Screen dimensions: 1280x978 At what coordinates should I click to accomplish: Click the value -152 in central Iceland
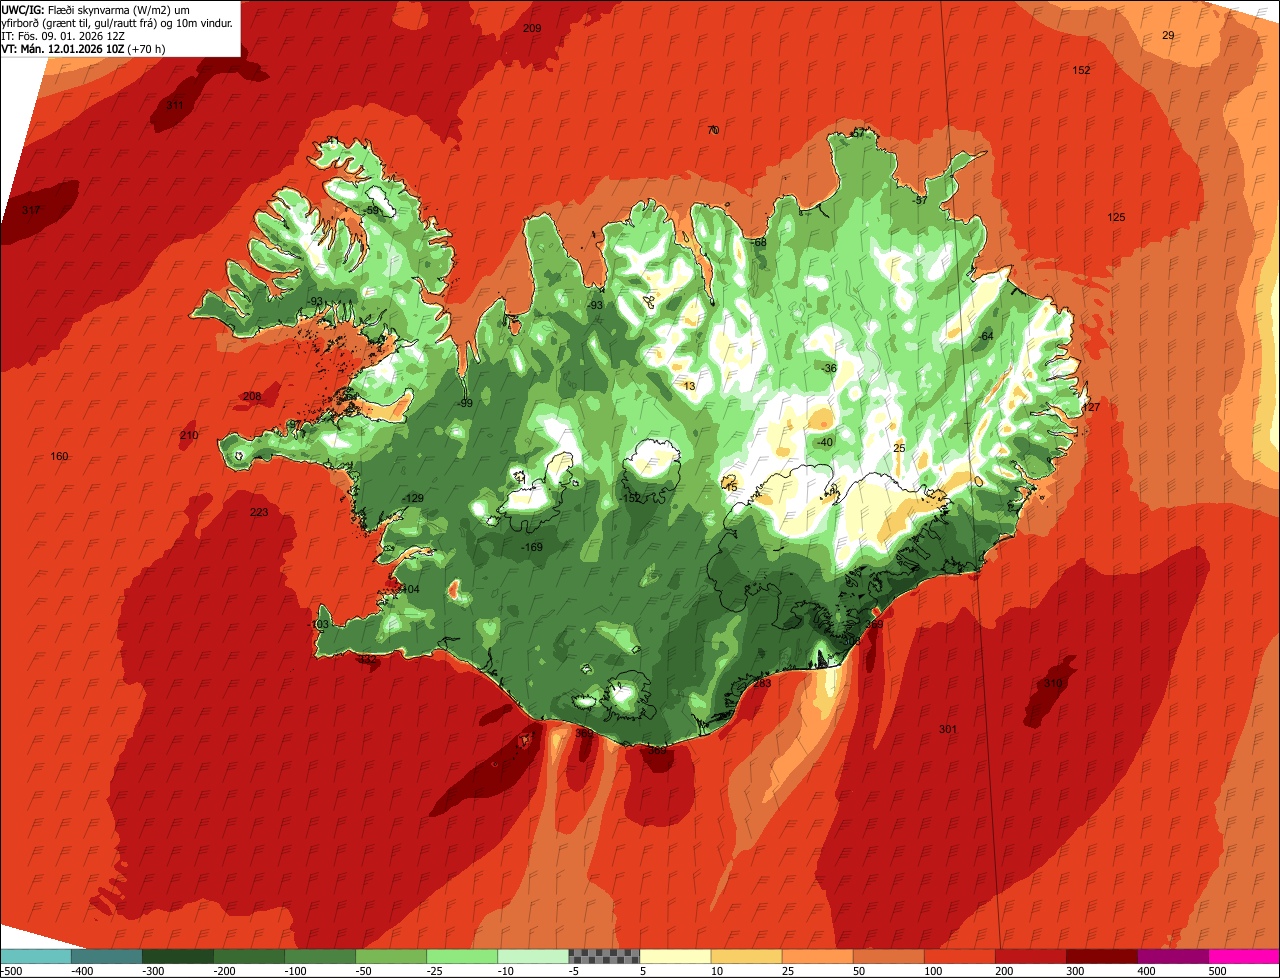tap(630, 498)
